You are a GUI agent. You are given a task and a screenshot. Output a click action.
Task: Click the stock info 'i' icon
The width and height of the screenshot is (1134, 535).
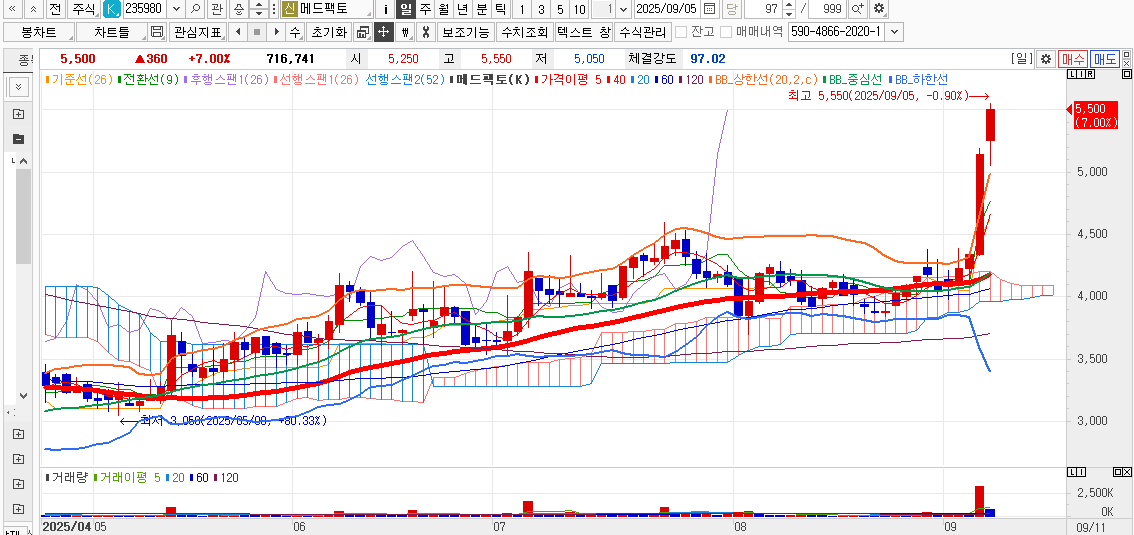pos(386,9)
